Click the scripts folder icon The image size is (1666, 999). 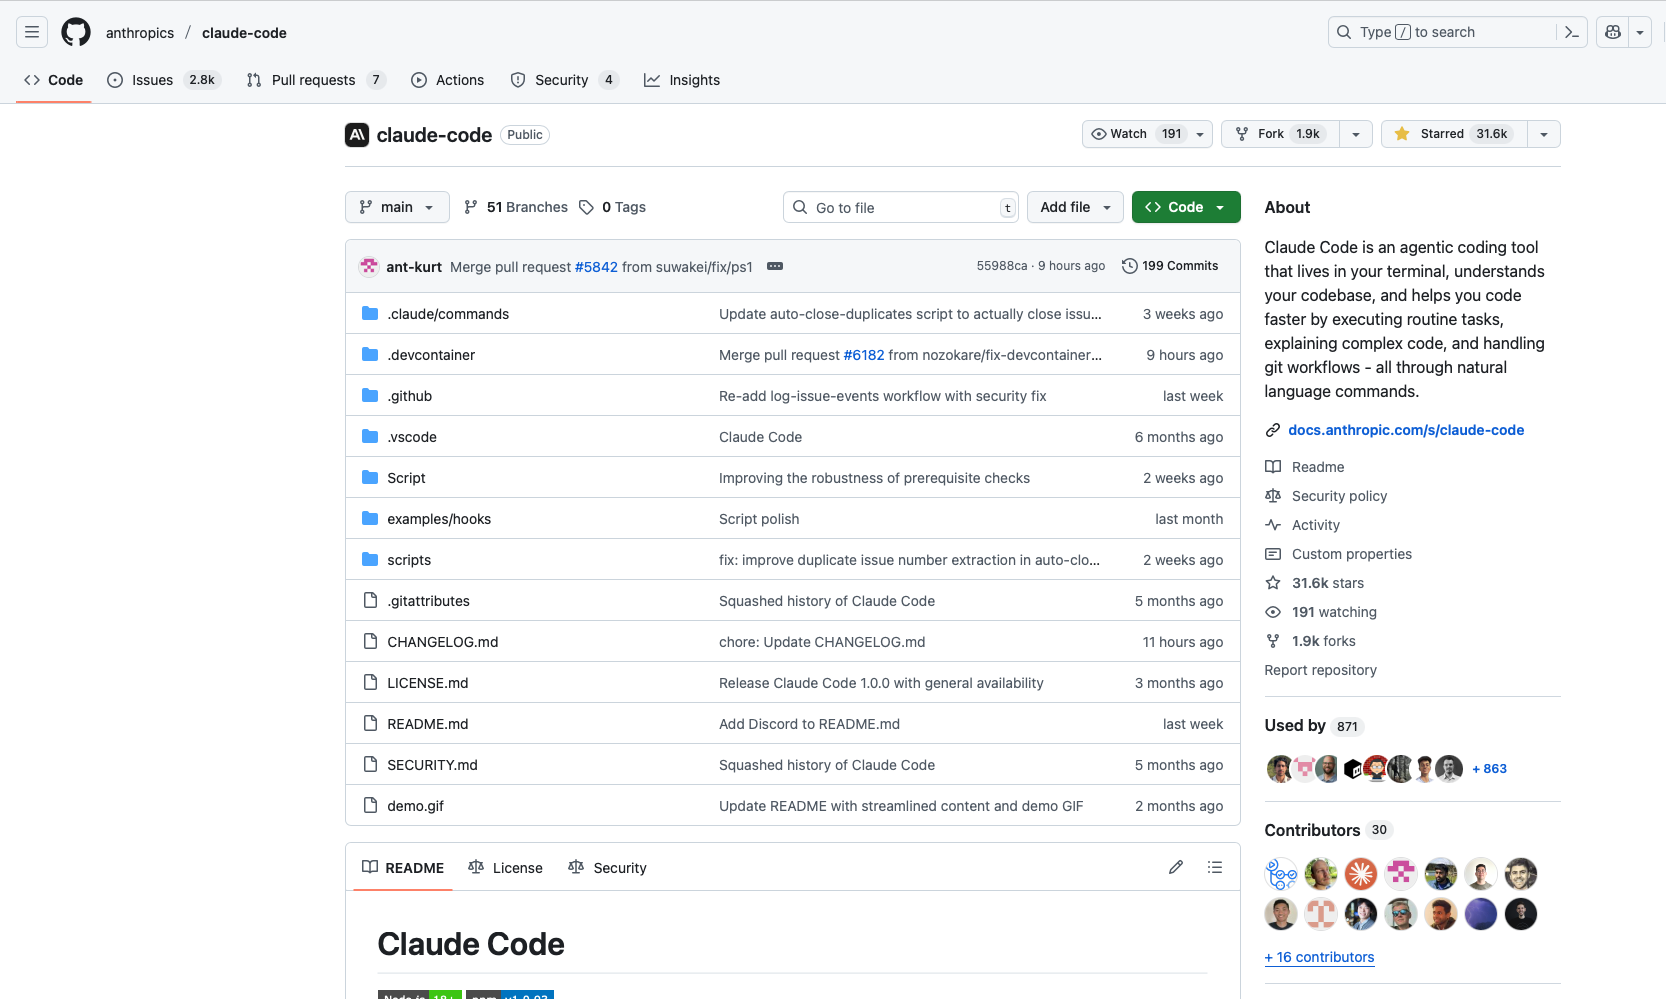370,560
